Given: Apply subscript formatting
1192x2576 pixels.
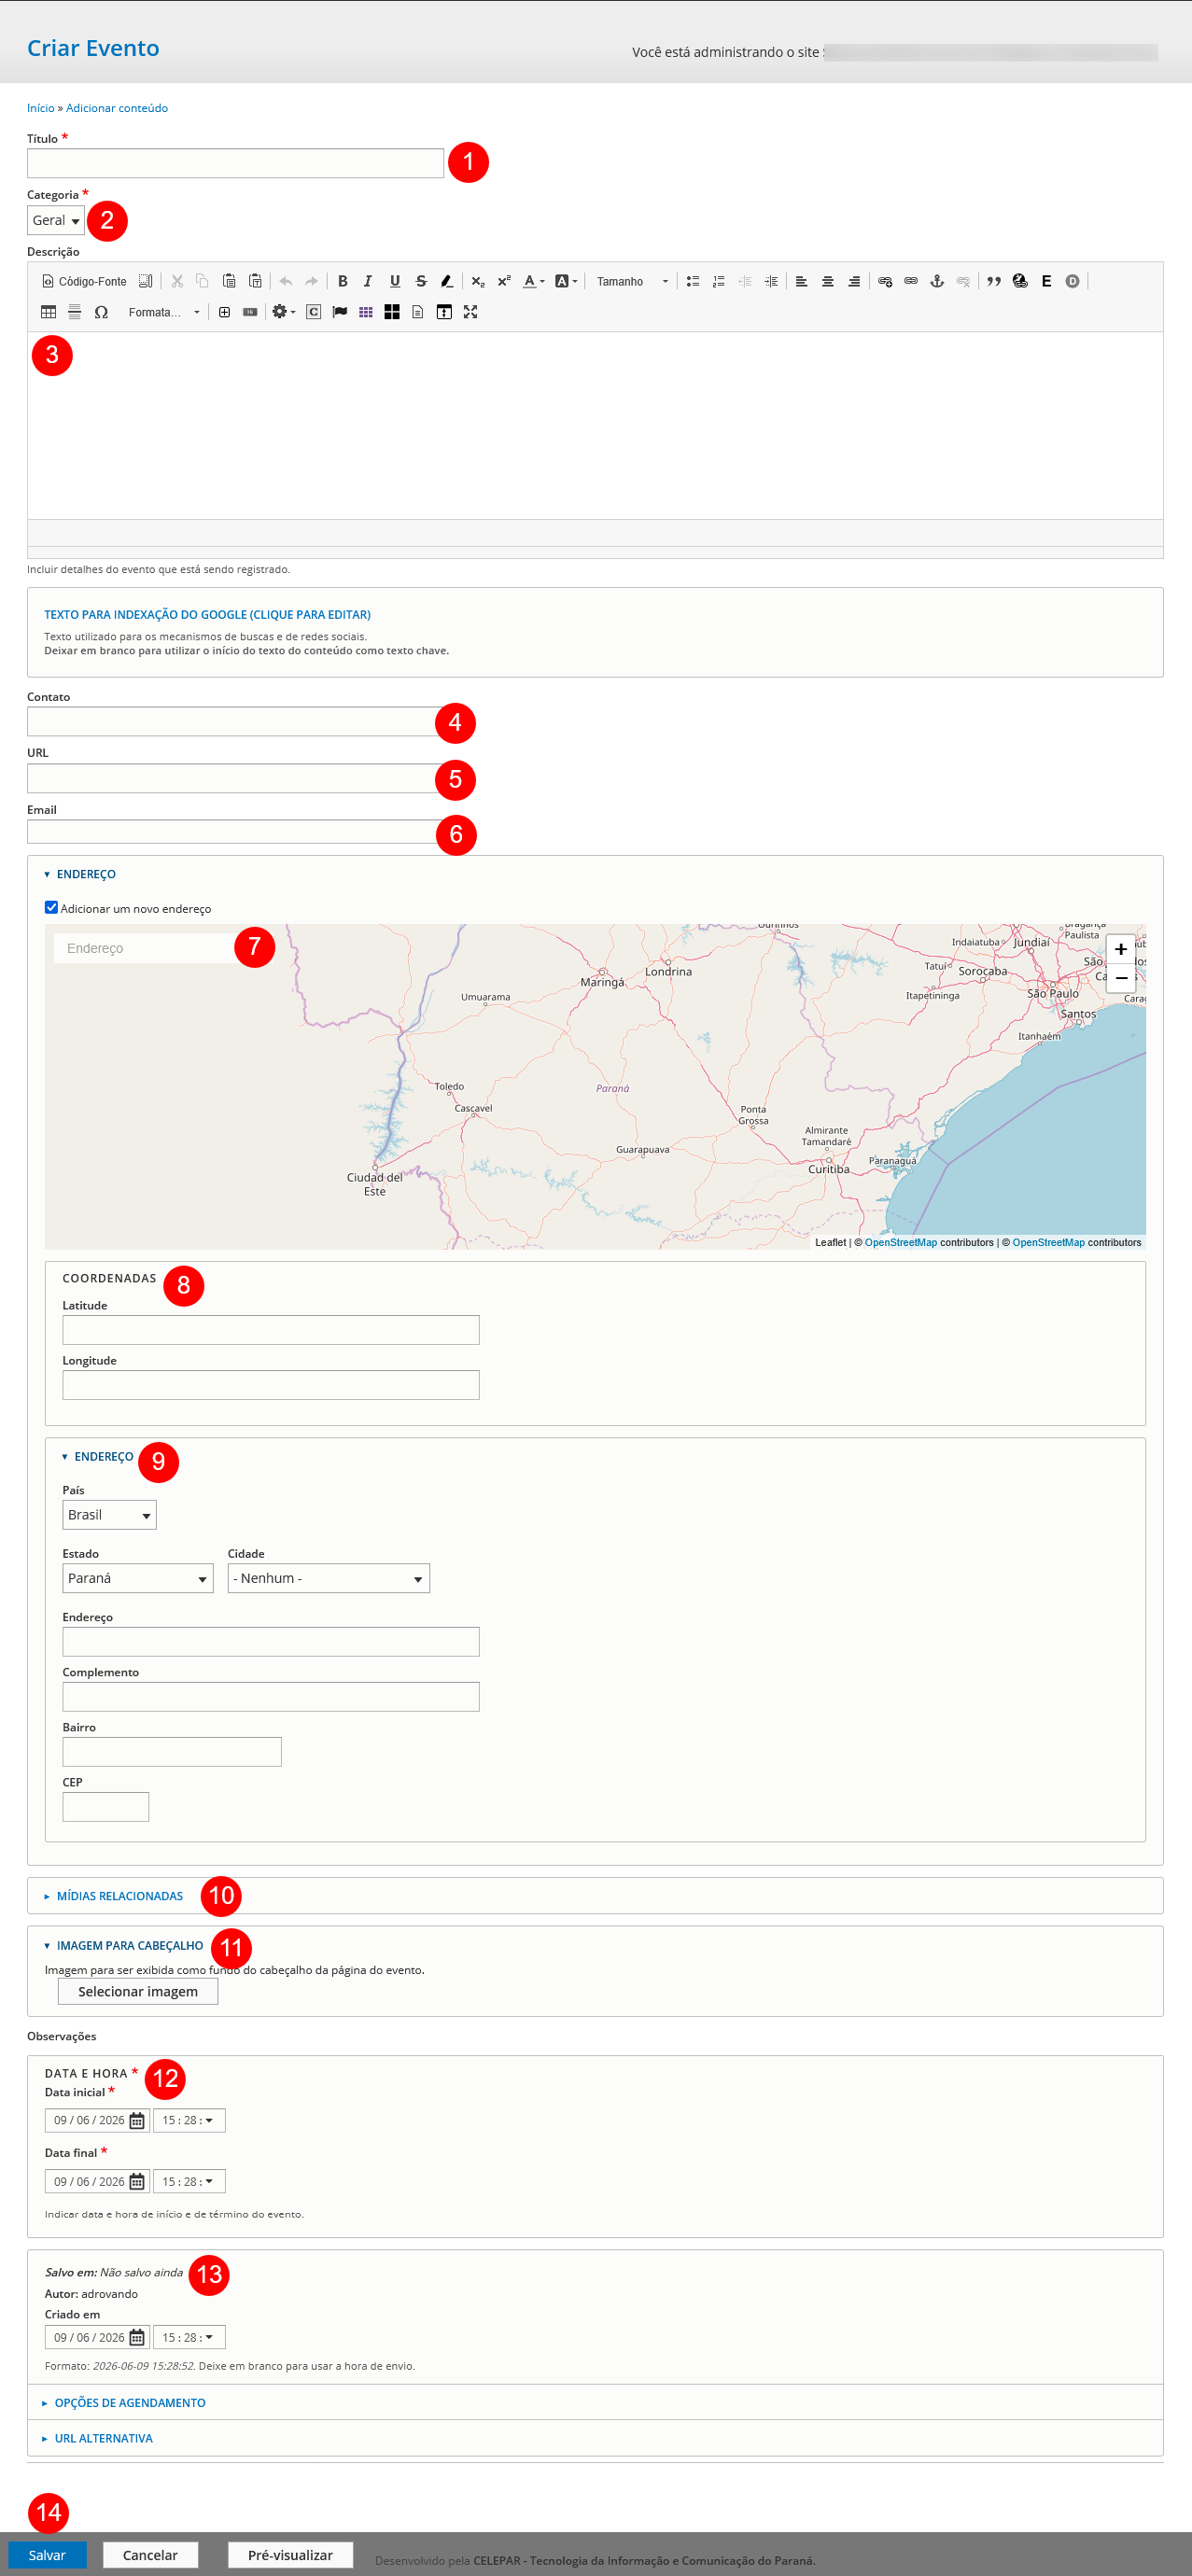Looking at the screenshot, I should (x=478, y=281).
